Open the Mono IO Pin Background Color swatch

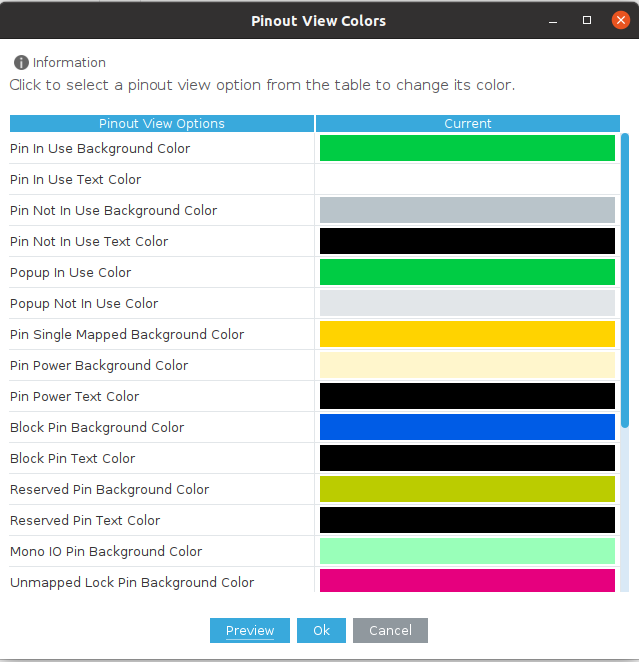[x=467, y=551]
